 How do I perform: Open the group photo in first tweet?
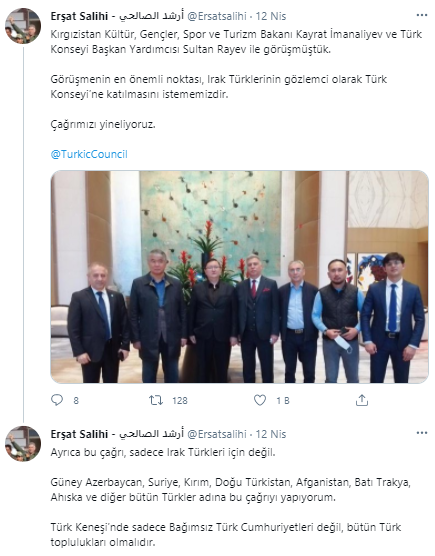(240, 277)
